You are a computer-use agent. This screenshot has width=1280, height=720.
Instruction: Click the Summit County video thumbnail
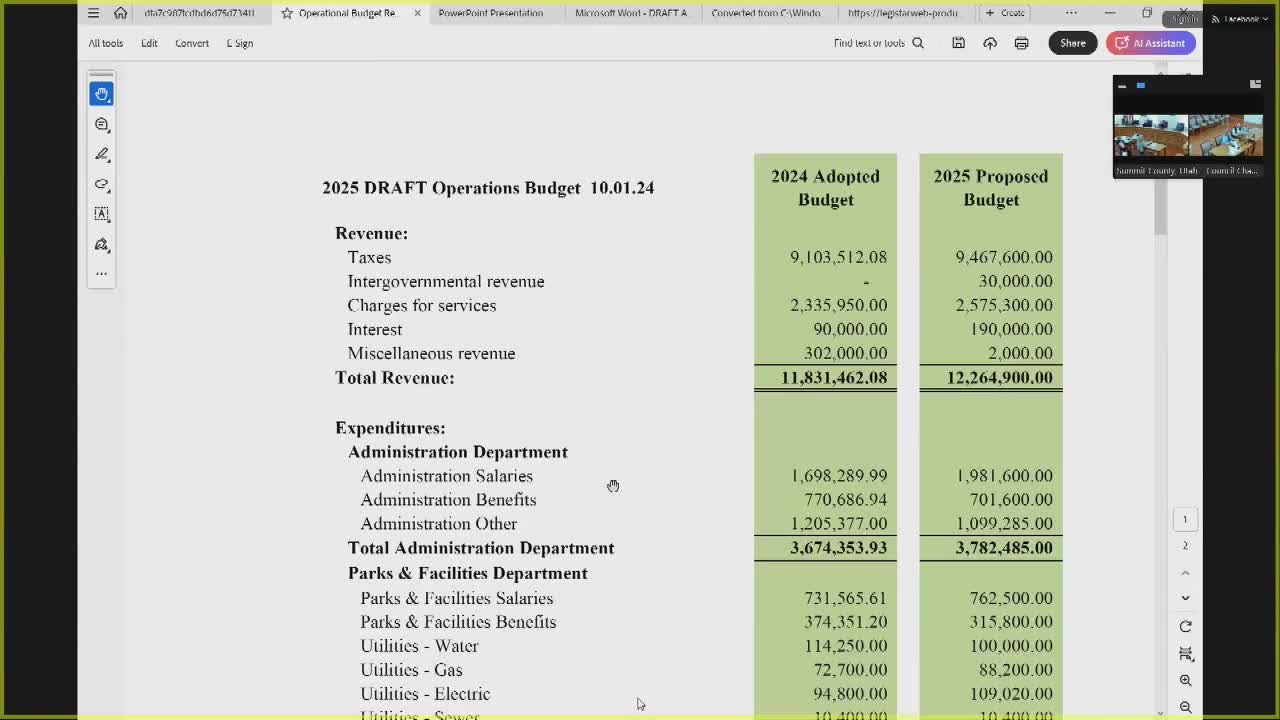[x=1151, y=136]
